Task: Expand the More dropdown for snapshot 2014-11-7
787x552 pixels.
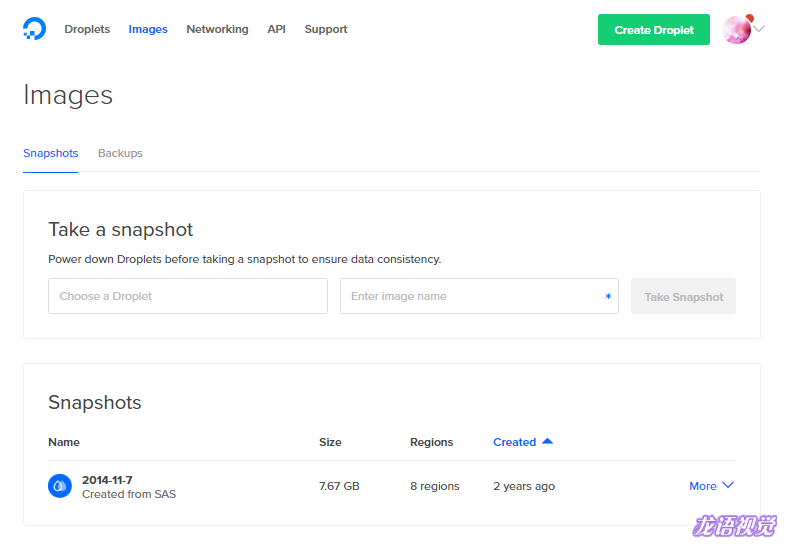Action: tap(711, 486)
